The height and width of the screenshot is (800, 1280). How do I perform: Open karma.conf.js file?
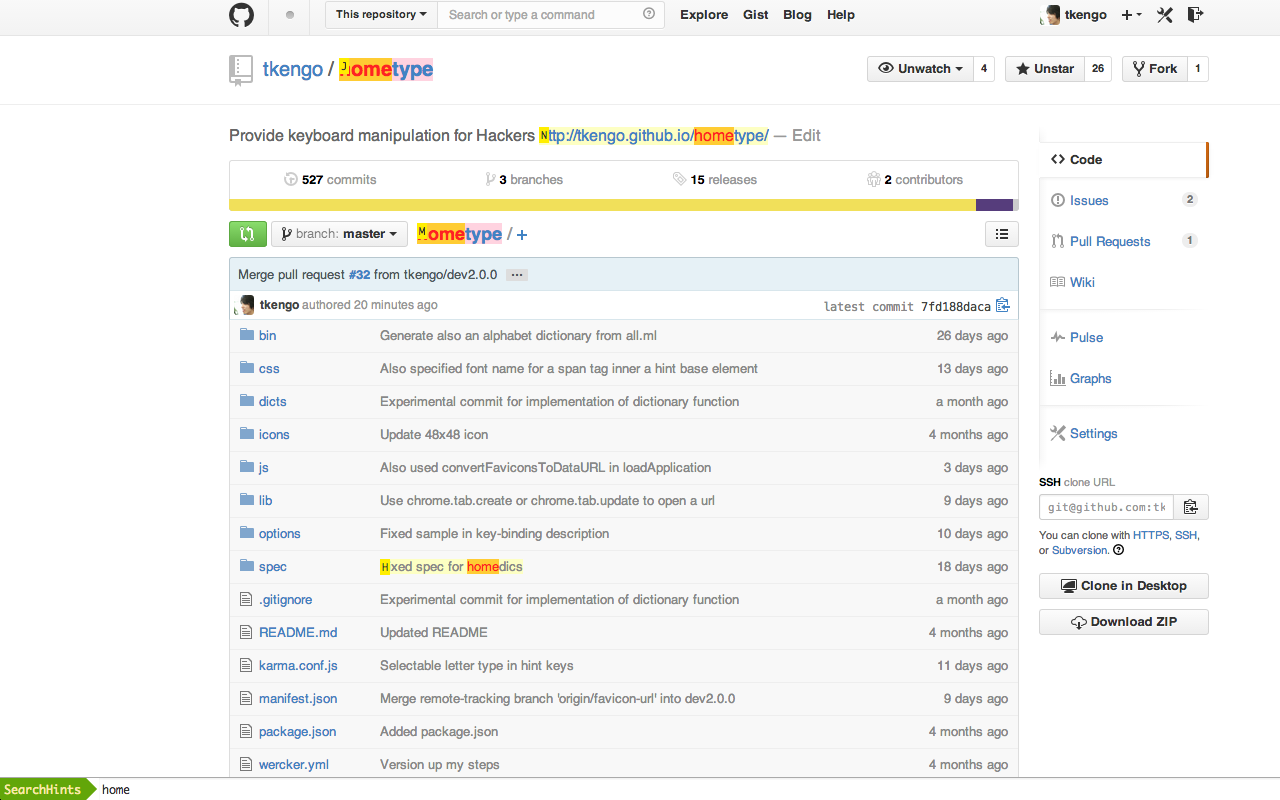[298, 665]
